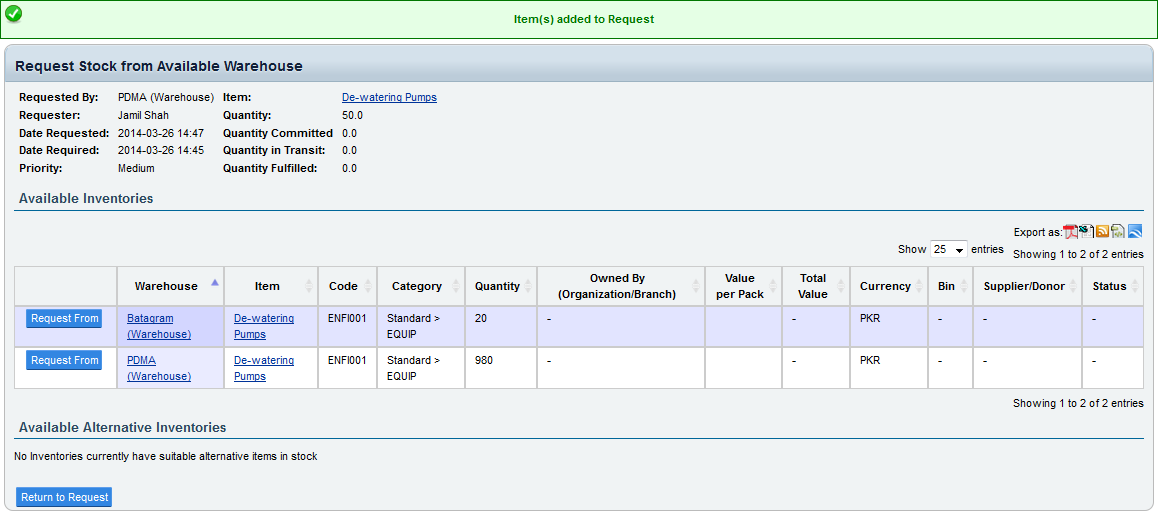Screen dimensions: 1159x512
Task: Sort by the Status column header
Action: 1111,286
